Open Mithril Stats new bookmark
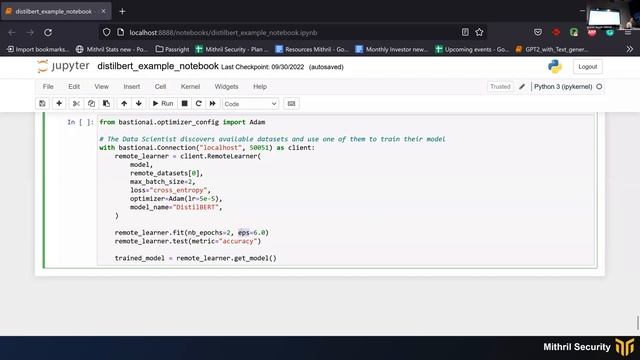 (x=112, y=49)
